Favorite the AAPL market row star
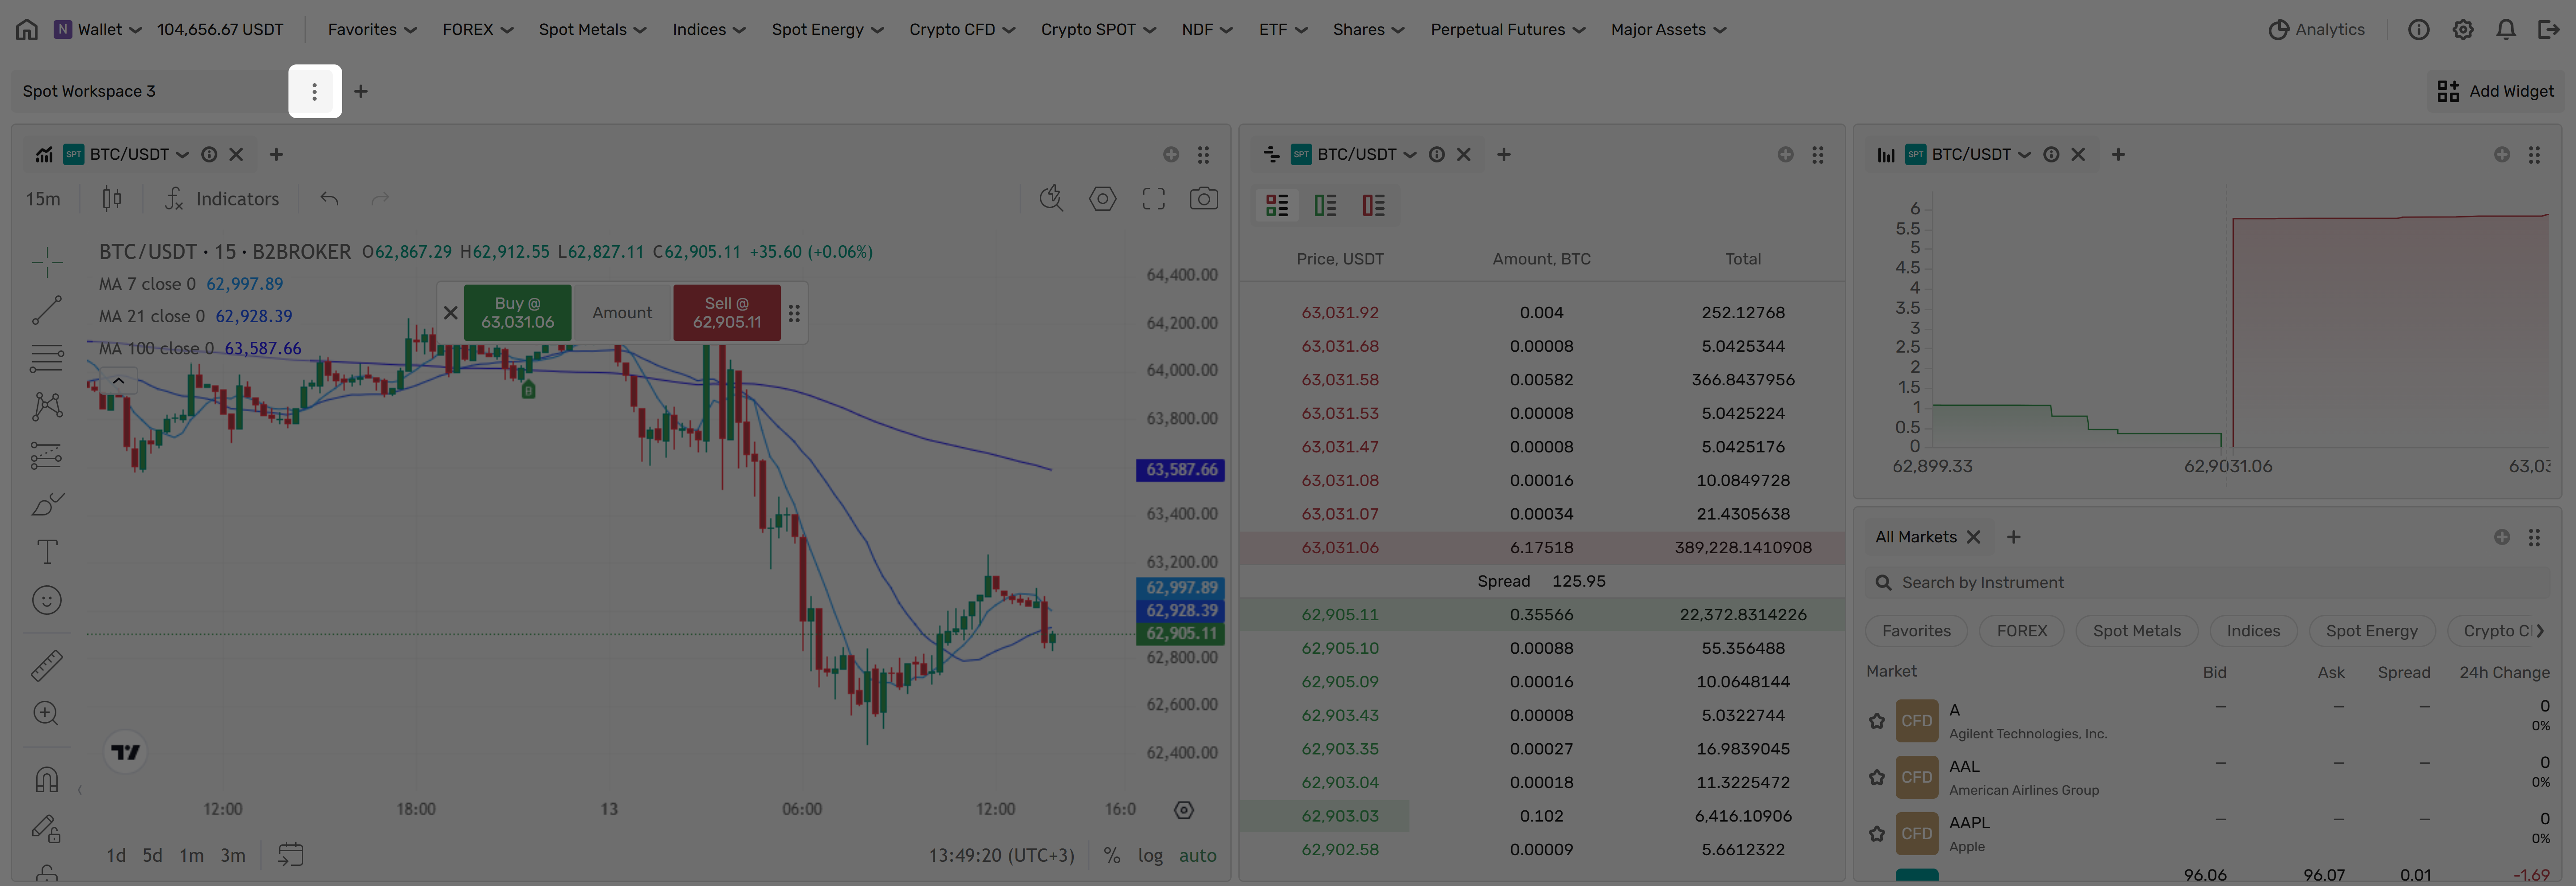Image resolution: width=2576 pixels, height=886 pixels. point(1877,833)
